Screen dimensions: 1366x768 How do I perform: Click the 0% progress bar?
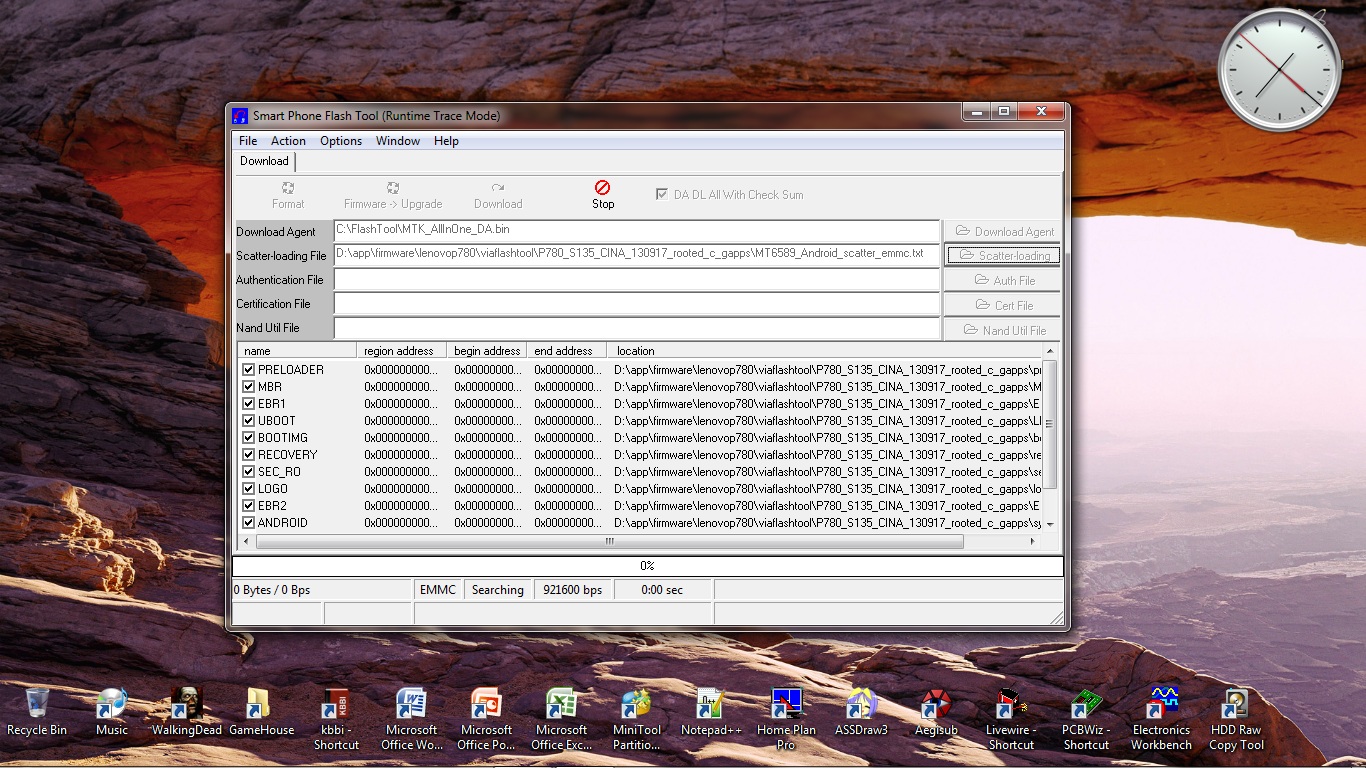(648, 565)
